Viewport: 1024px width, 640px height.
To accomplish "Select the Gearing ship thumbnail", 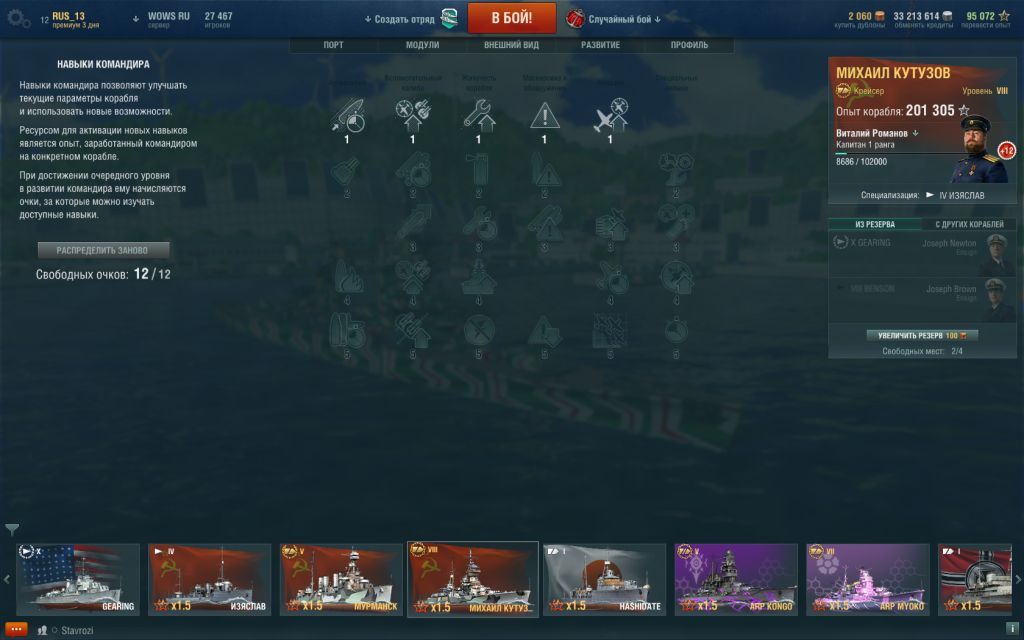I will pos(78,579).
